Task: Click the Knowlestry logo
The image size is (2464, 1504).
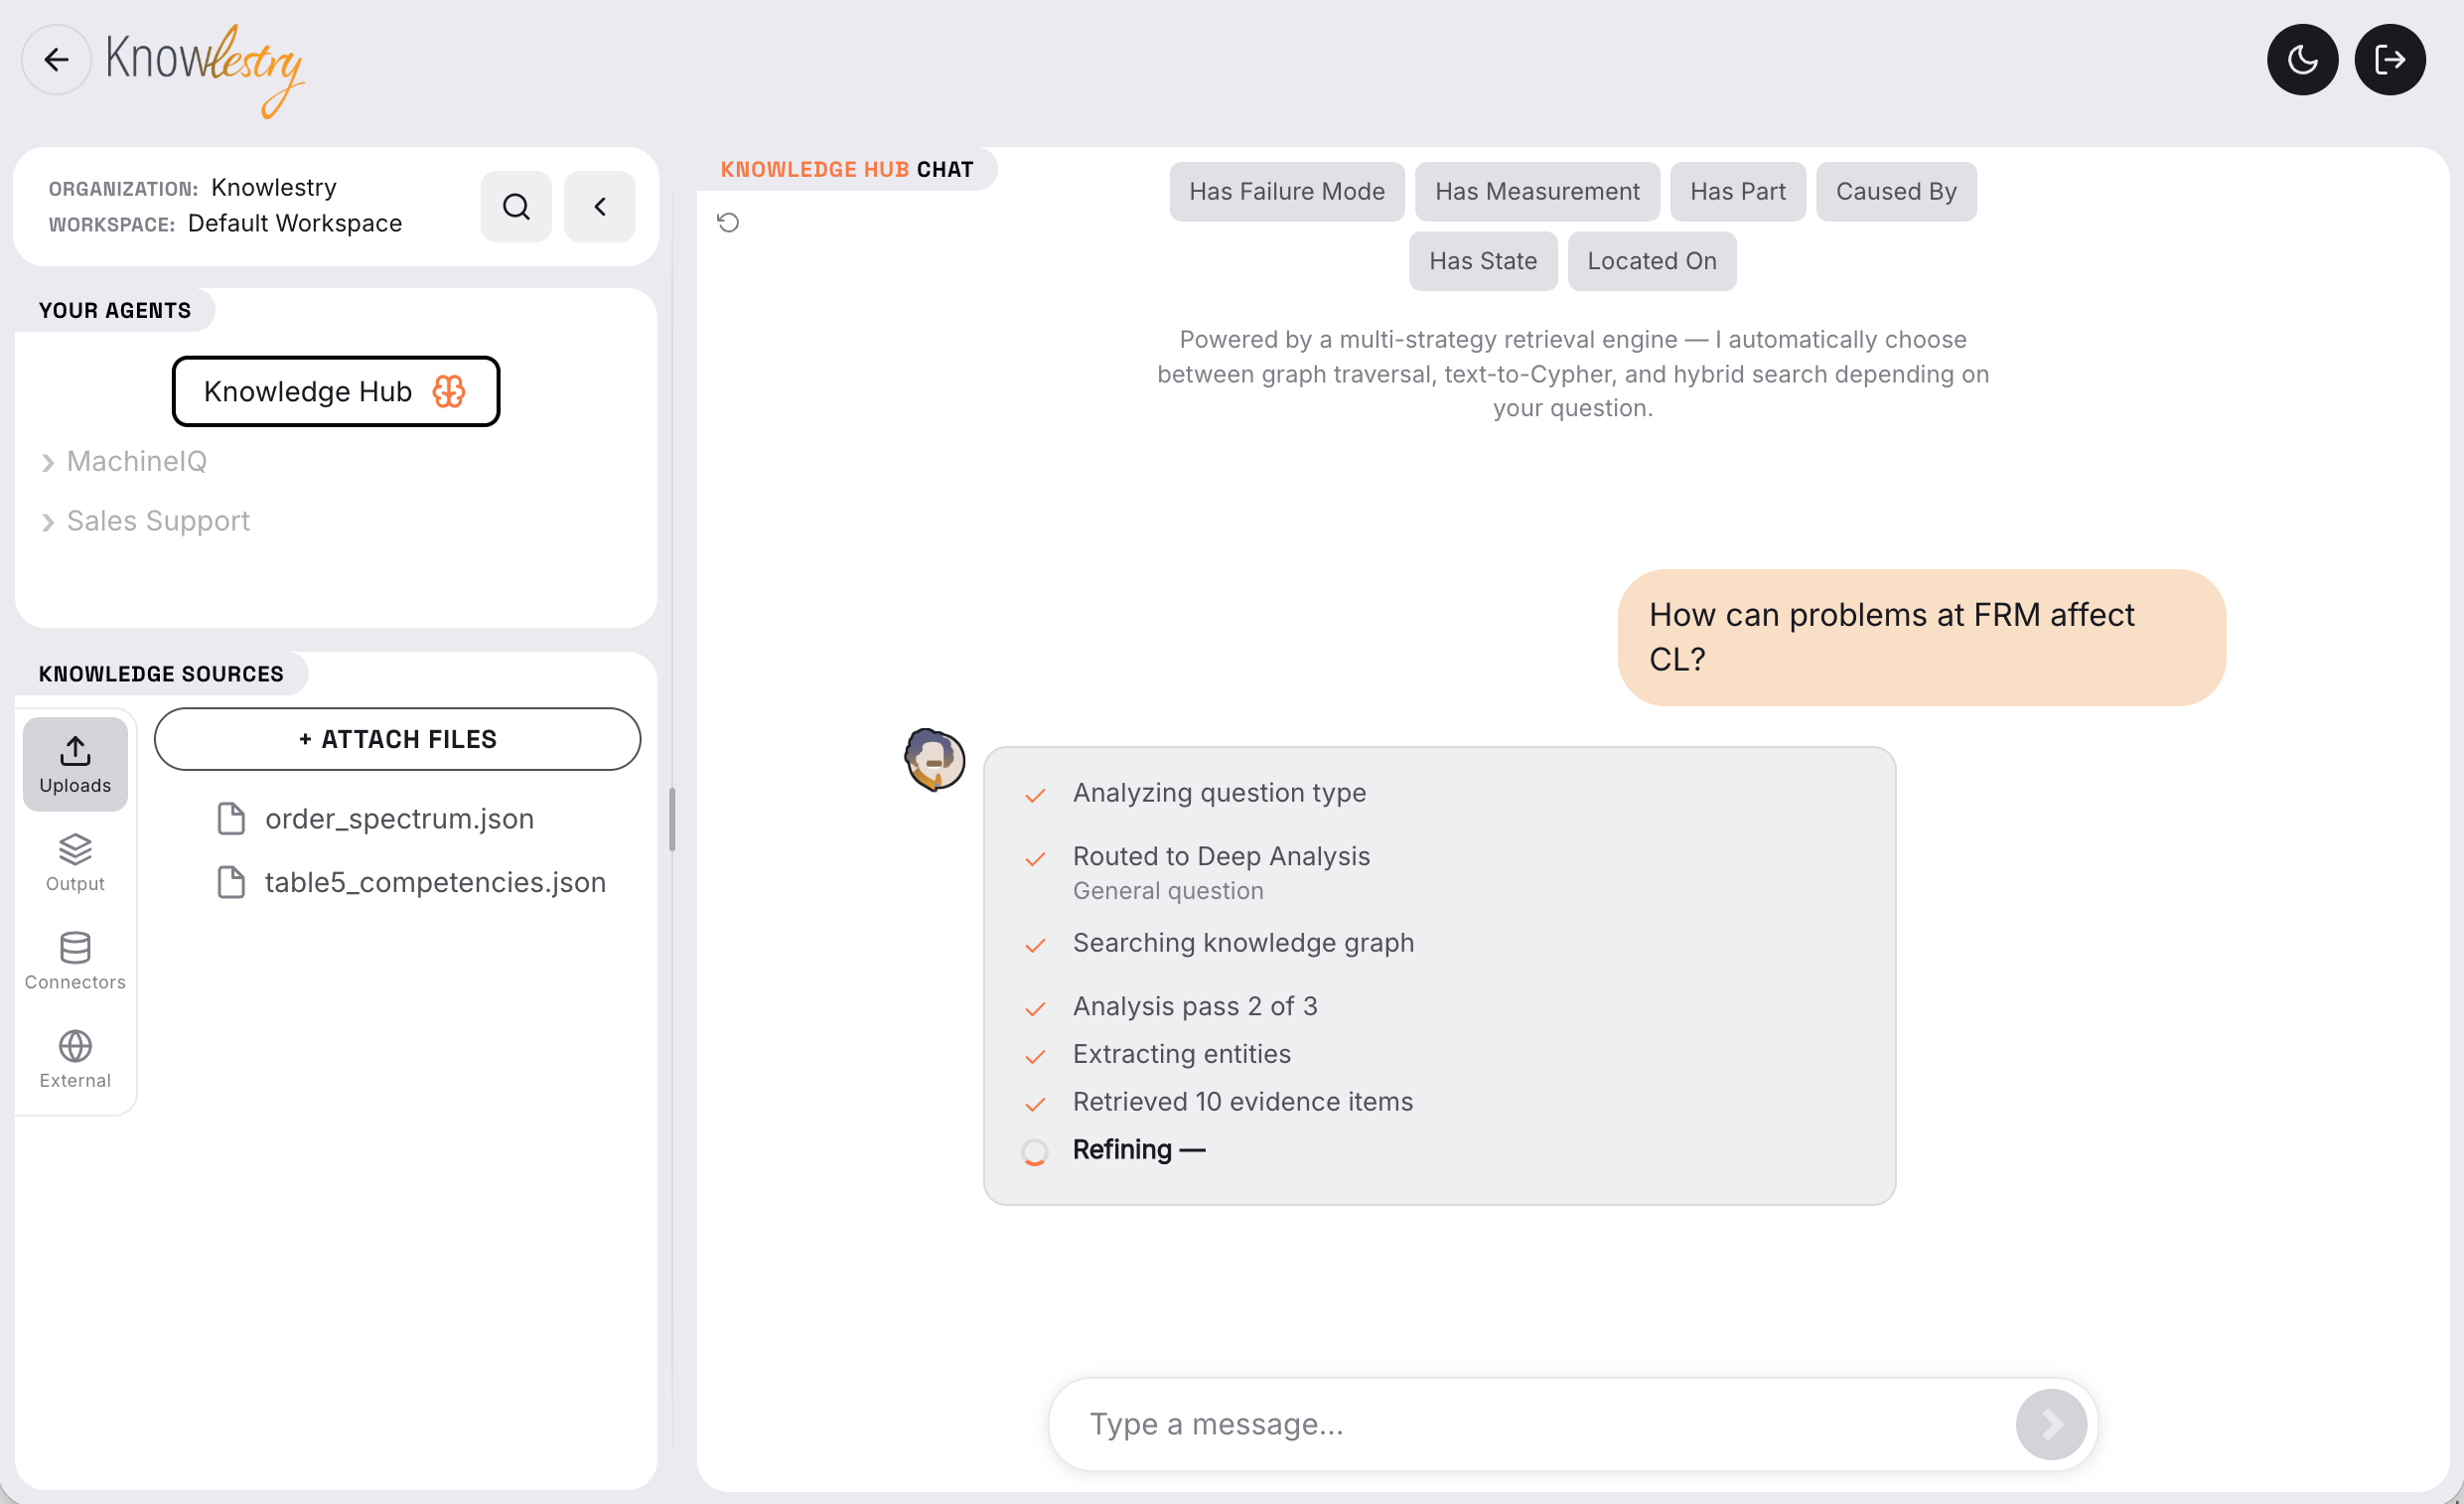Action: click(x=205, y=70)
